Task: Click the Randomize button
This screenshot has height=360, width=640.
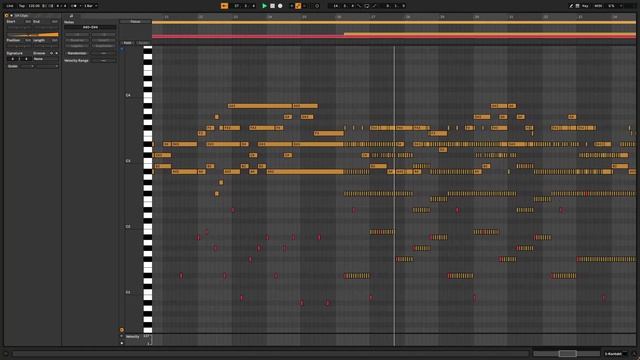Action: [x=77, y=53]
